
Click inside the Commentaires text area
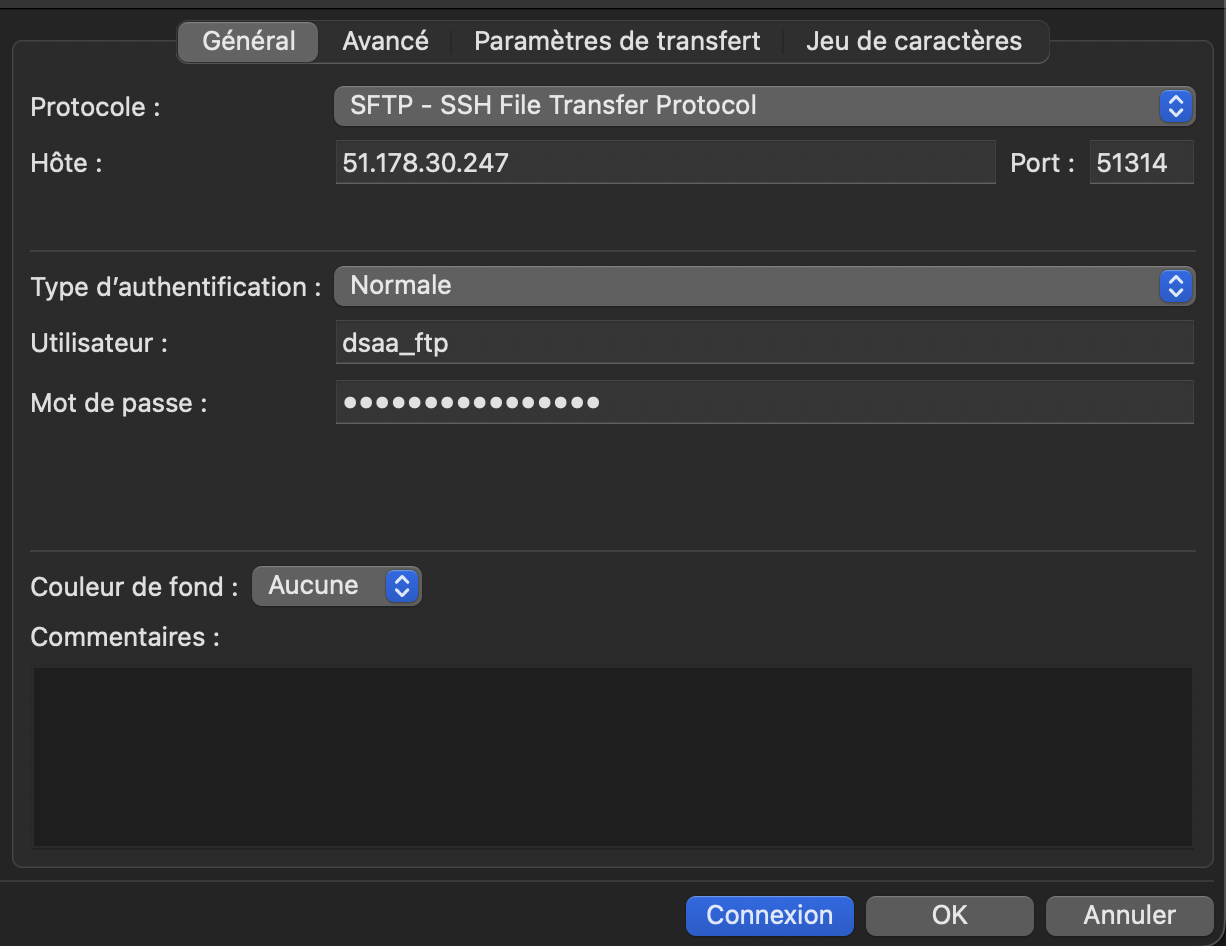pos(613,757)
